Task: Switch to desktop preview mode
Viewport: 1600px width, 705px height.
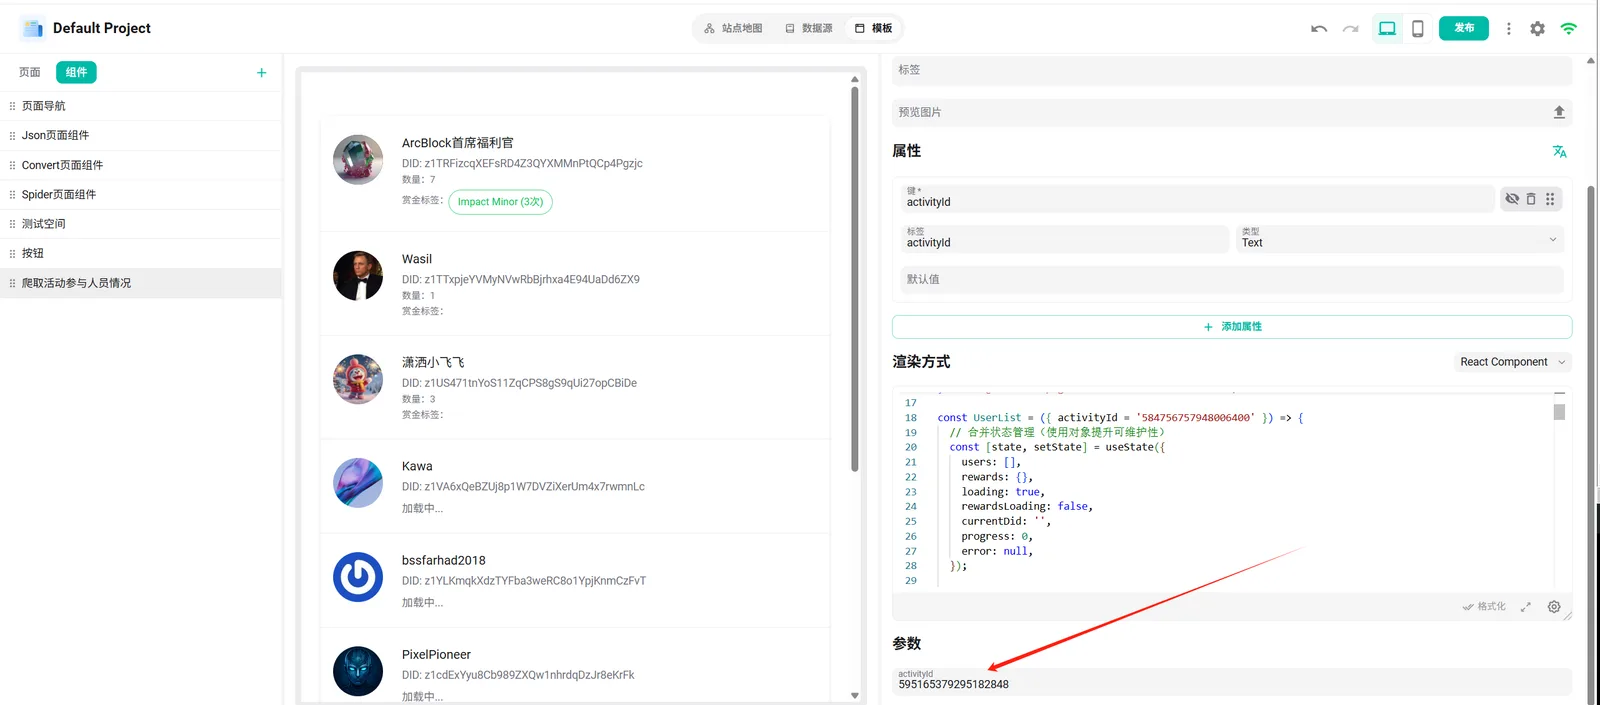Action: point(1387,29)
